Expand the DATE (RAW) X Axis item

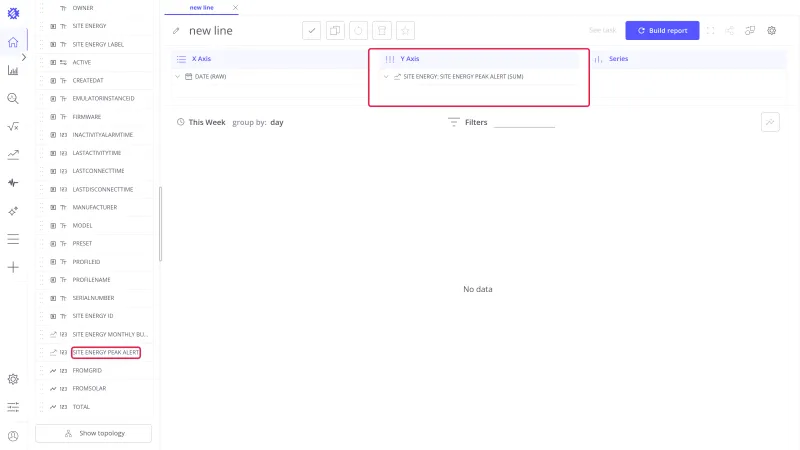178,77
